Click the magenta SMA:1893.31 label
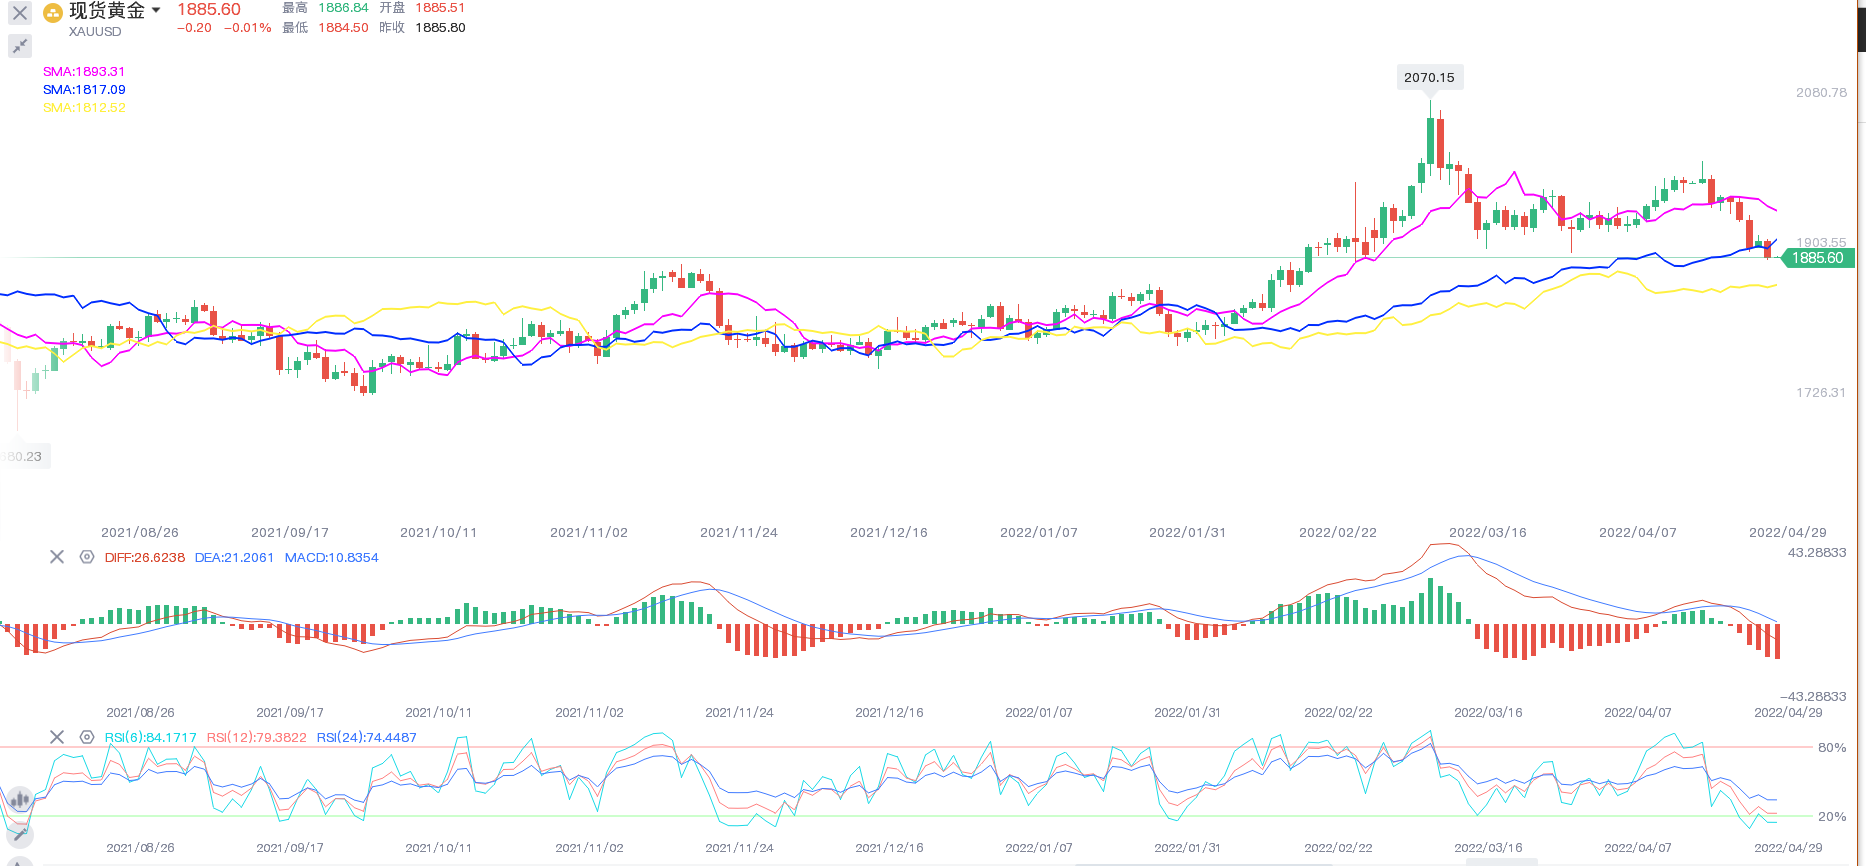 pos(84,72)
